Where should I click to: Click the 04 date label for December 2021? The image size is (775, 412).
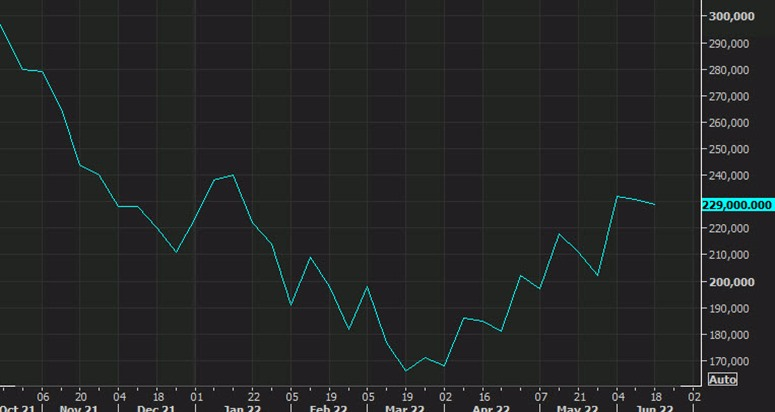119,397
